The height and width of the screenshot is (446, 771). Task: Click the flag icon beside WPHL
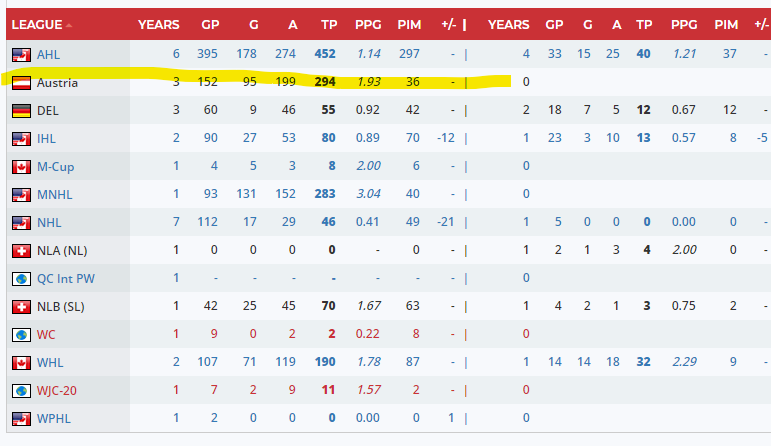pos(20,418)
